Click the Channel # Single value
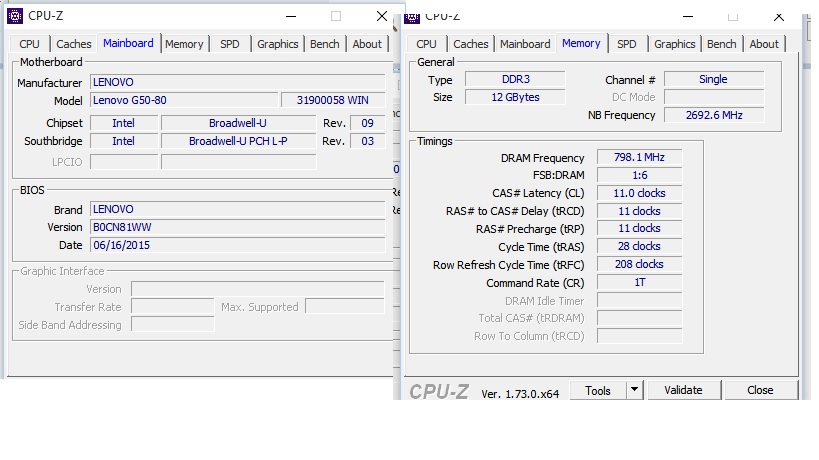 coord(713,79)
